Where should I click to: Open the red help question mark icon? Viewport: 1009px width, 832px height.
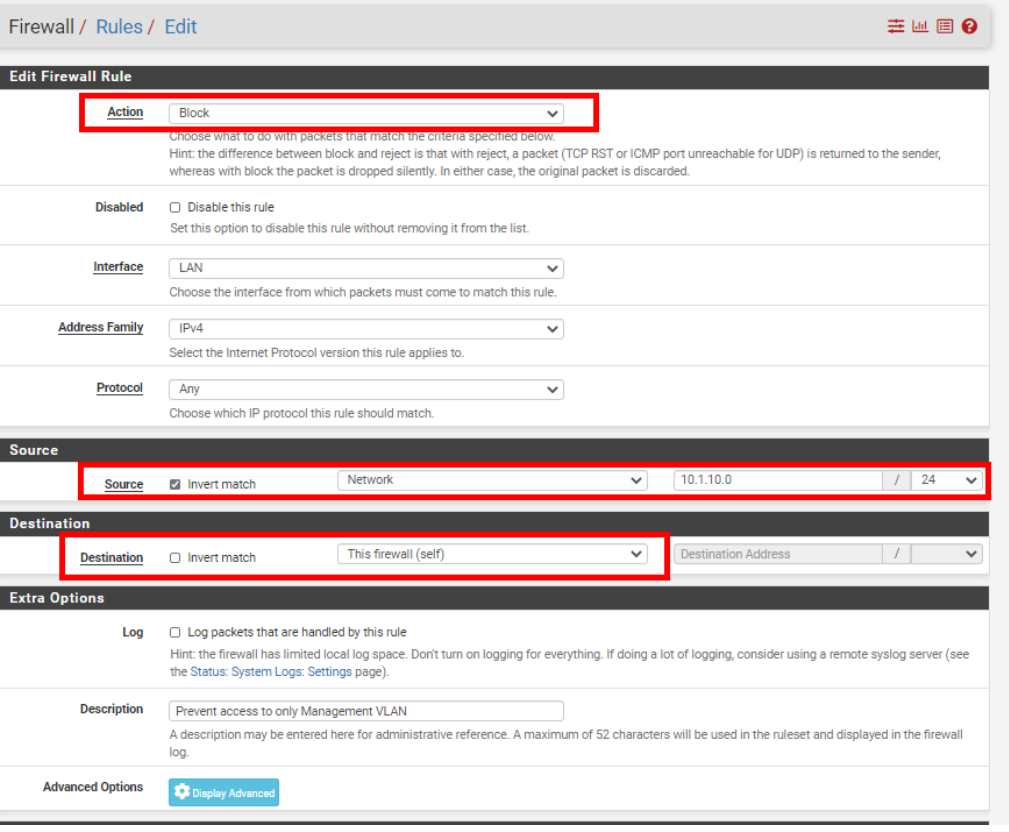point(969,27)
